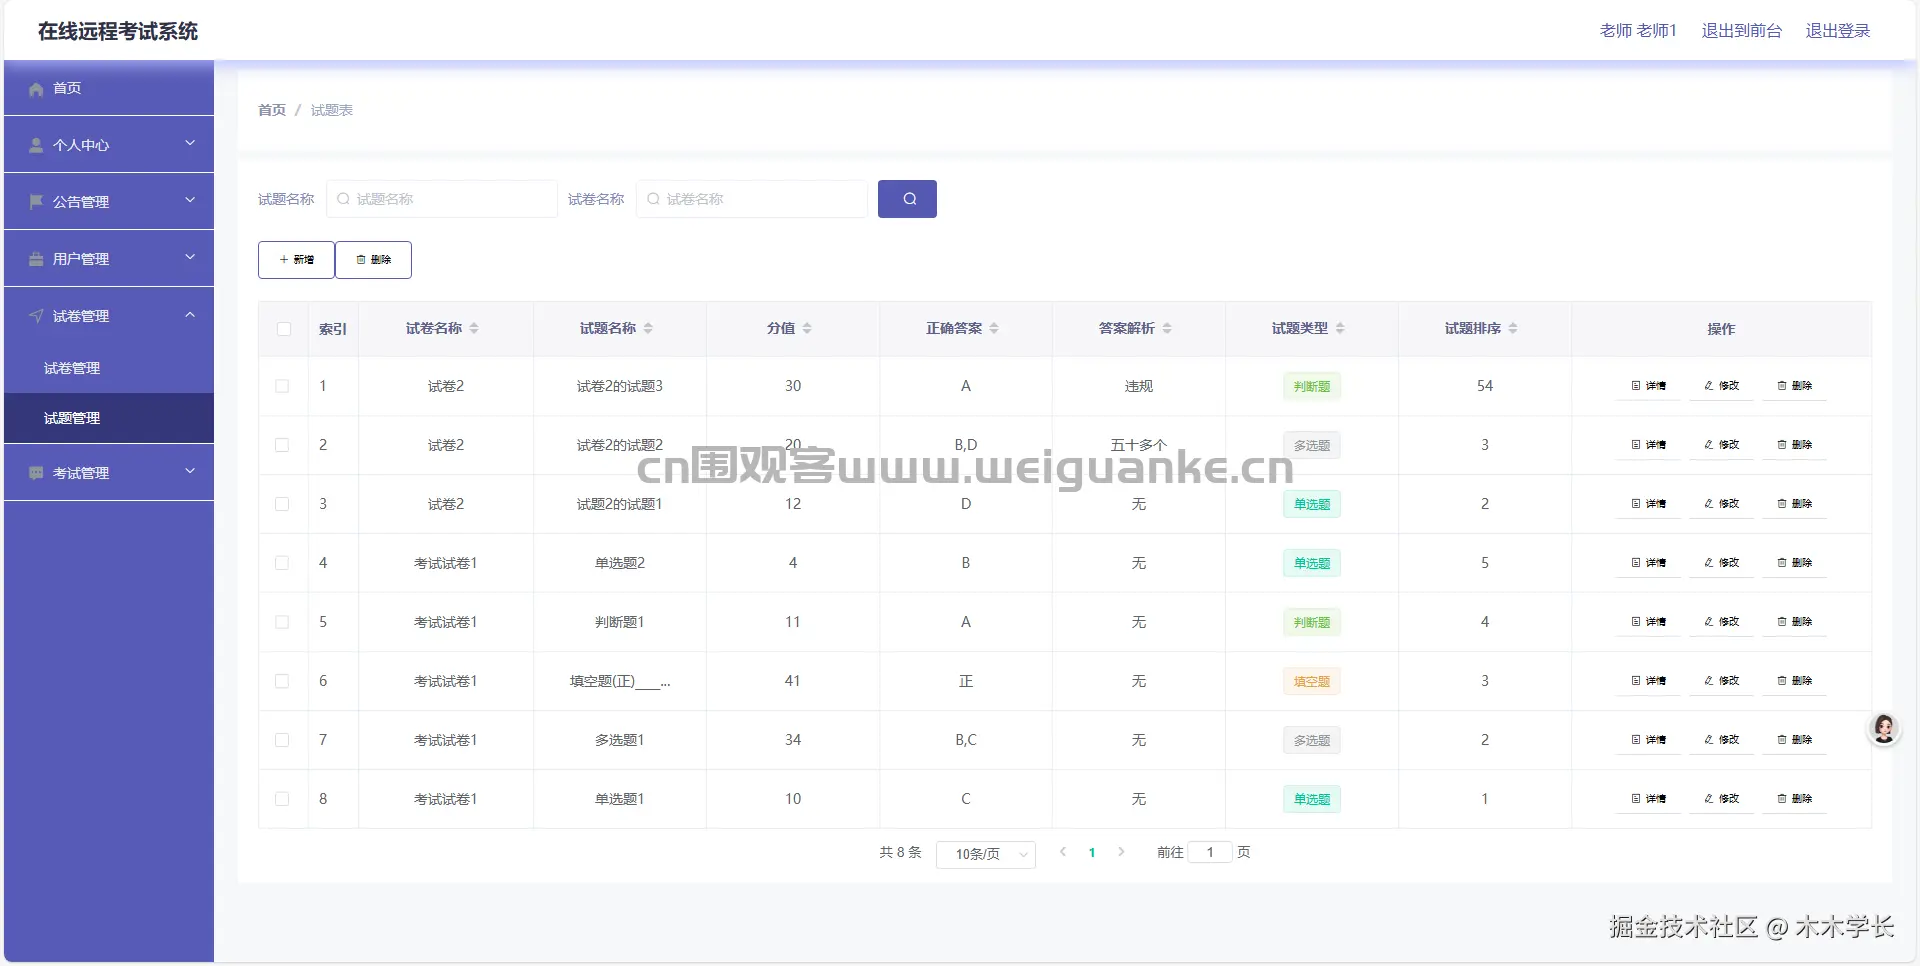Click the 用户管理 briefcase icon

click(36, 259)
